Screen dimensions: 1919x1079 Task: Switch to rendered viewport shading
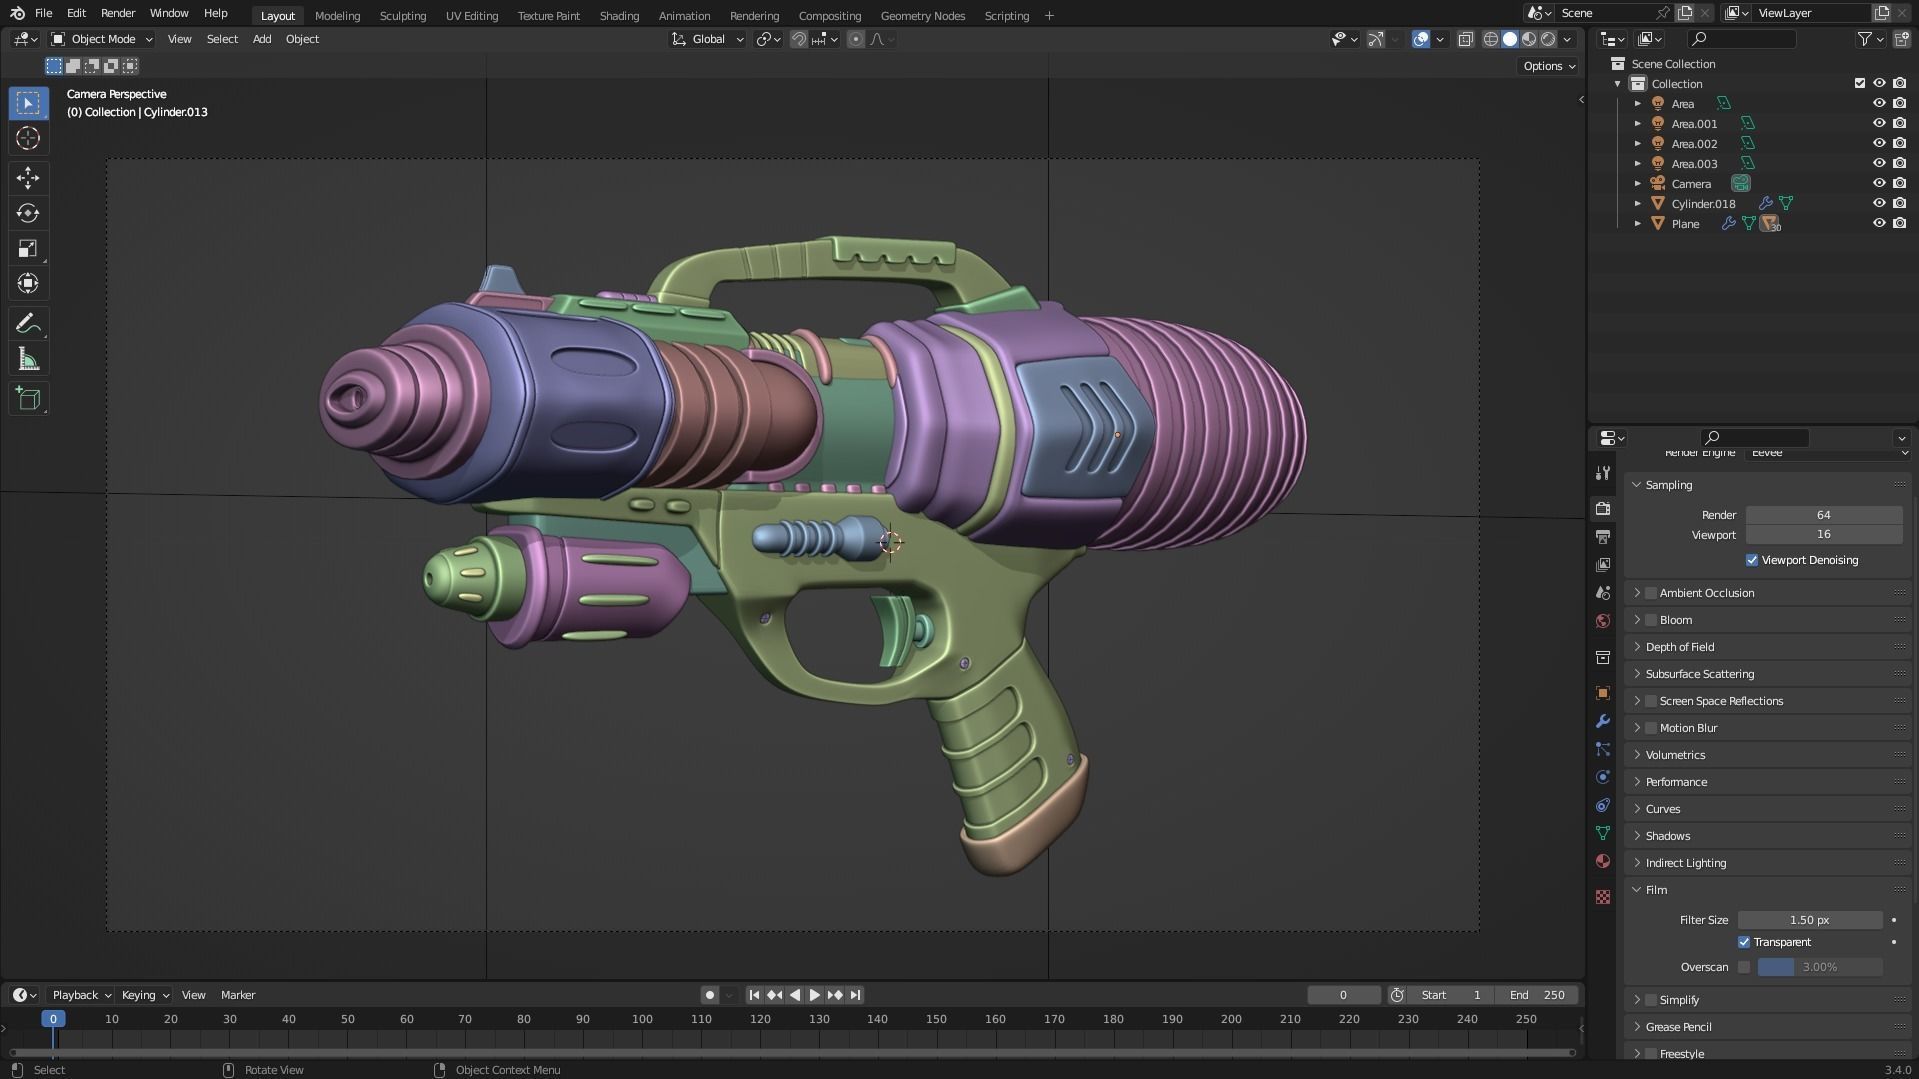click(1548, 39)
